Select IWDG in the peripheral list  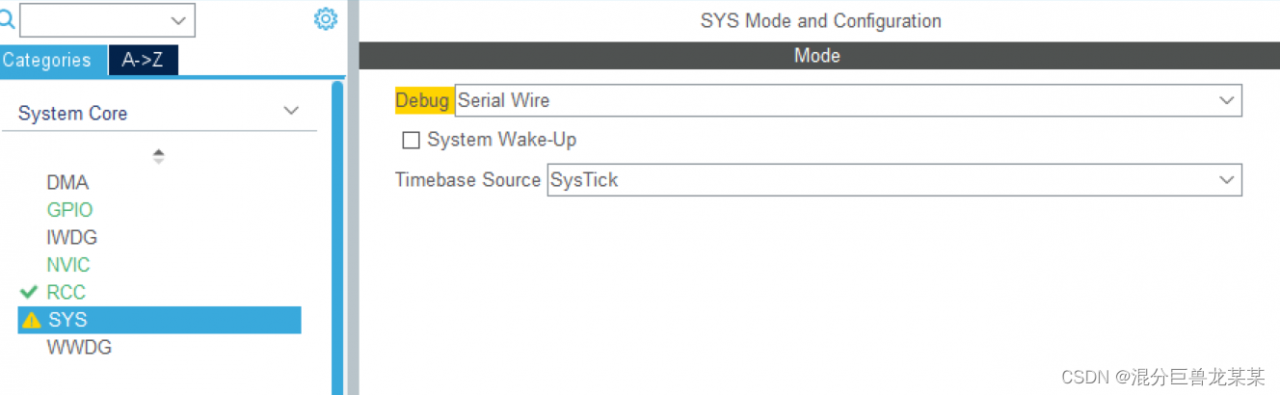tap(72, 238)
